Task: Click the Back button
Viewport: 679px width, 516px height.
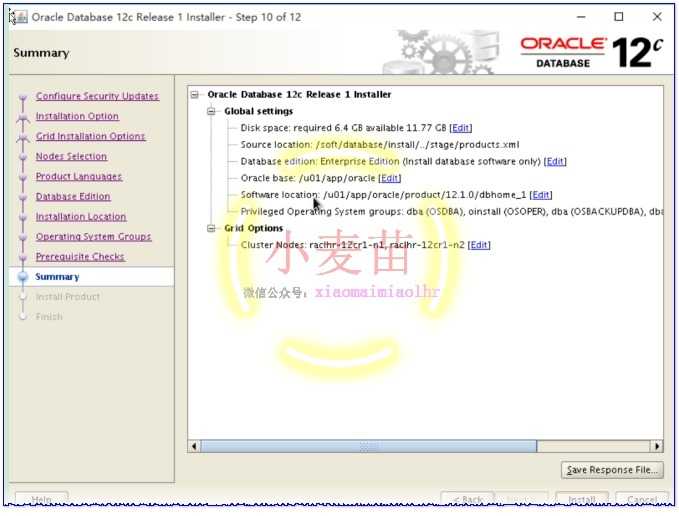Action: tap(468, 500)
